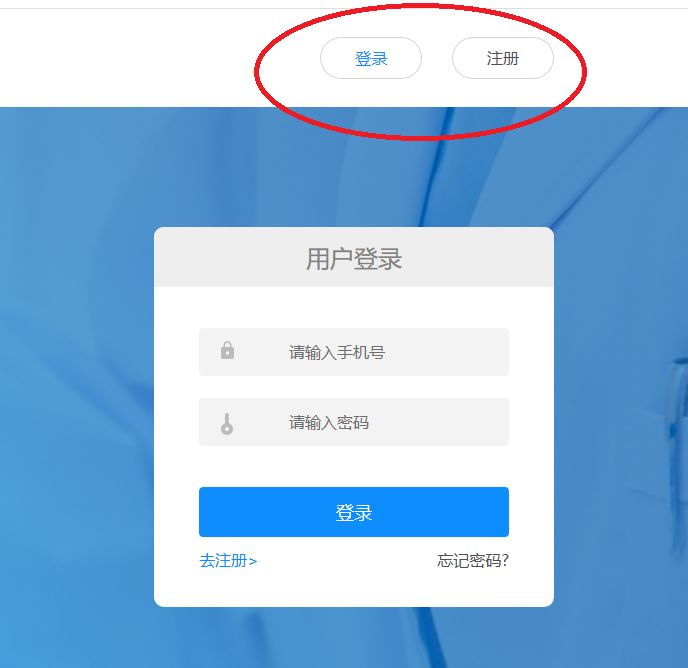Focus the 请输入手机号 input field
688x668 pixels.
click(354, 352)
